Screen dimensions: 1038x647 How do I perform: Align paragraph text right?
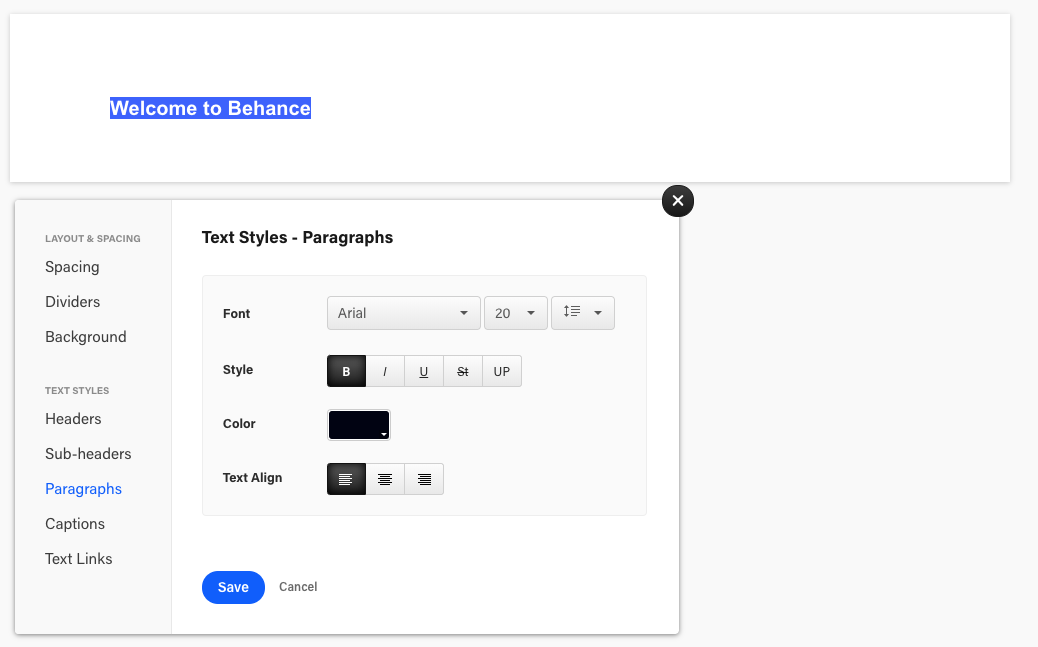(x=424, y=479)
